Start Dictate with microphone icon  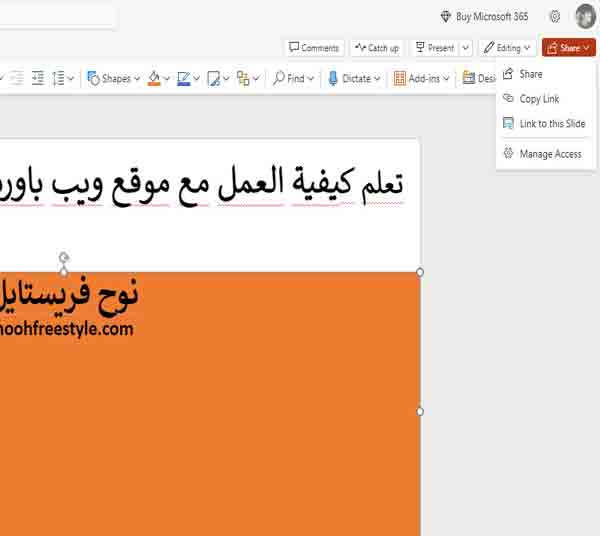[x=333, y=78]
